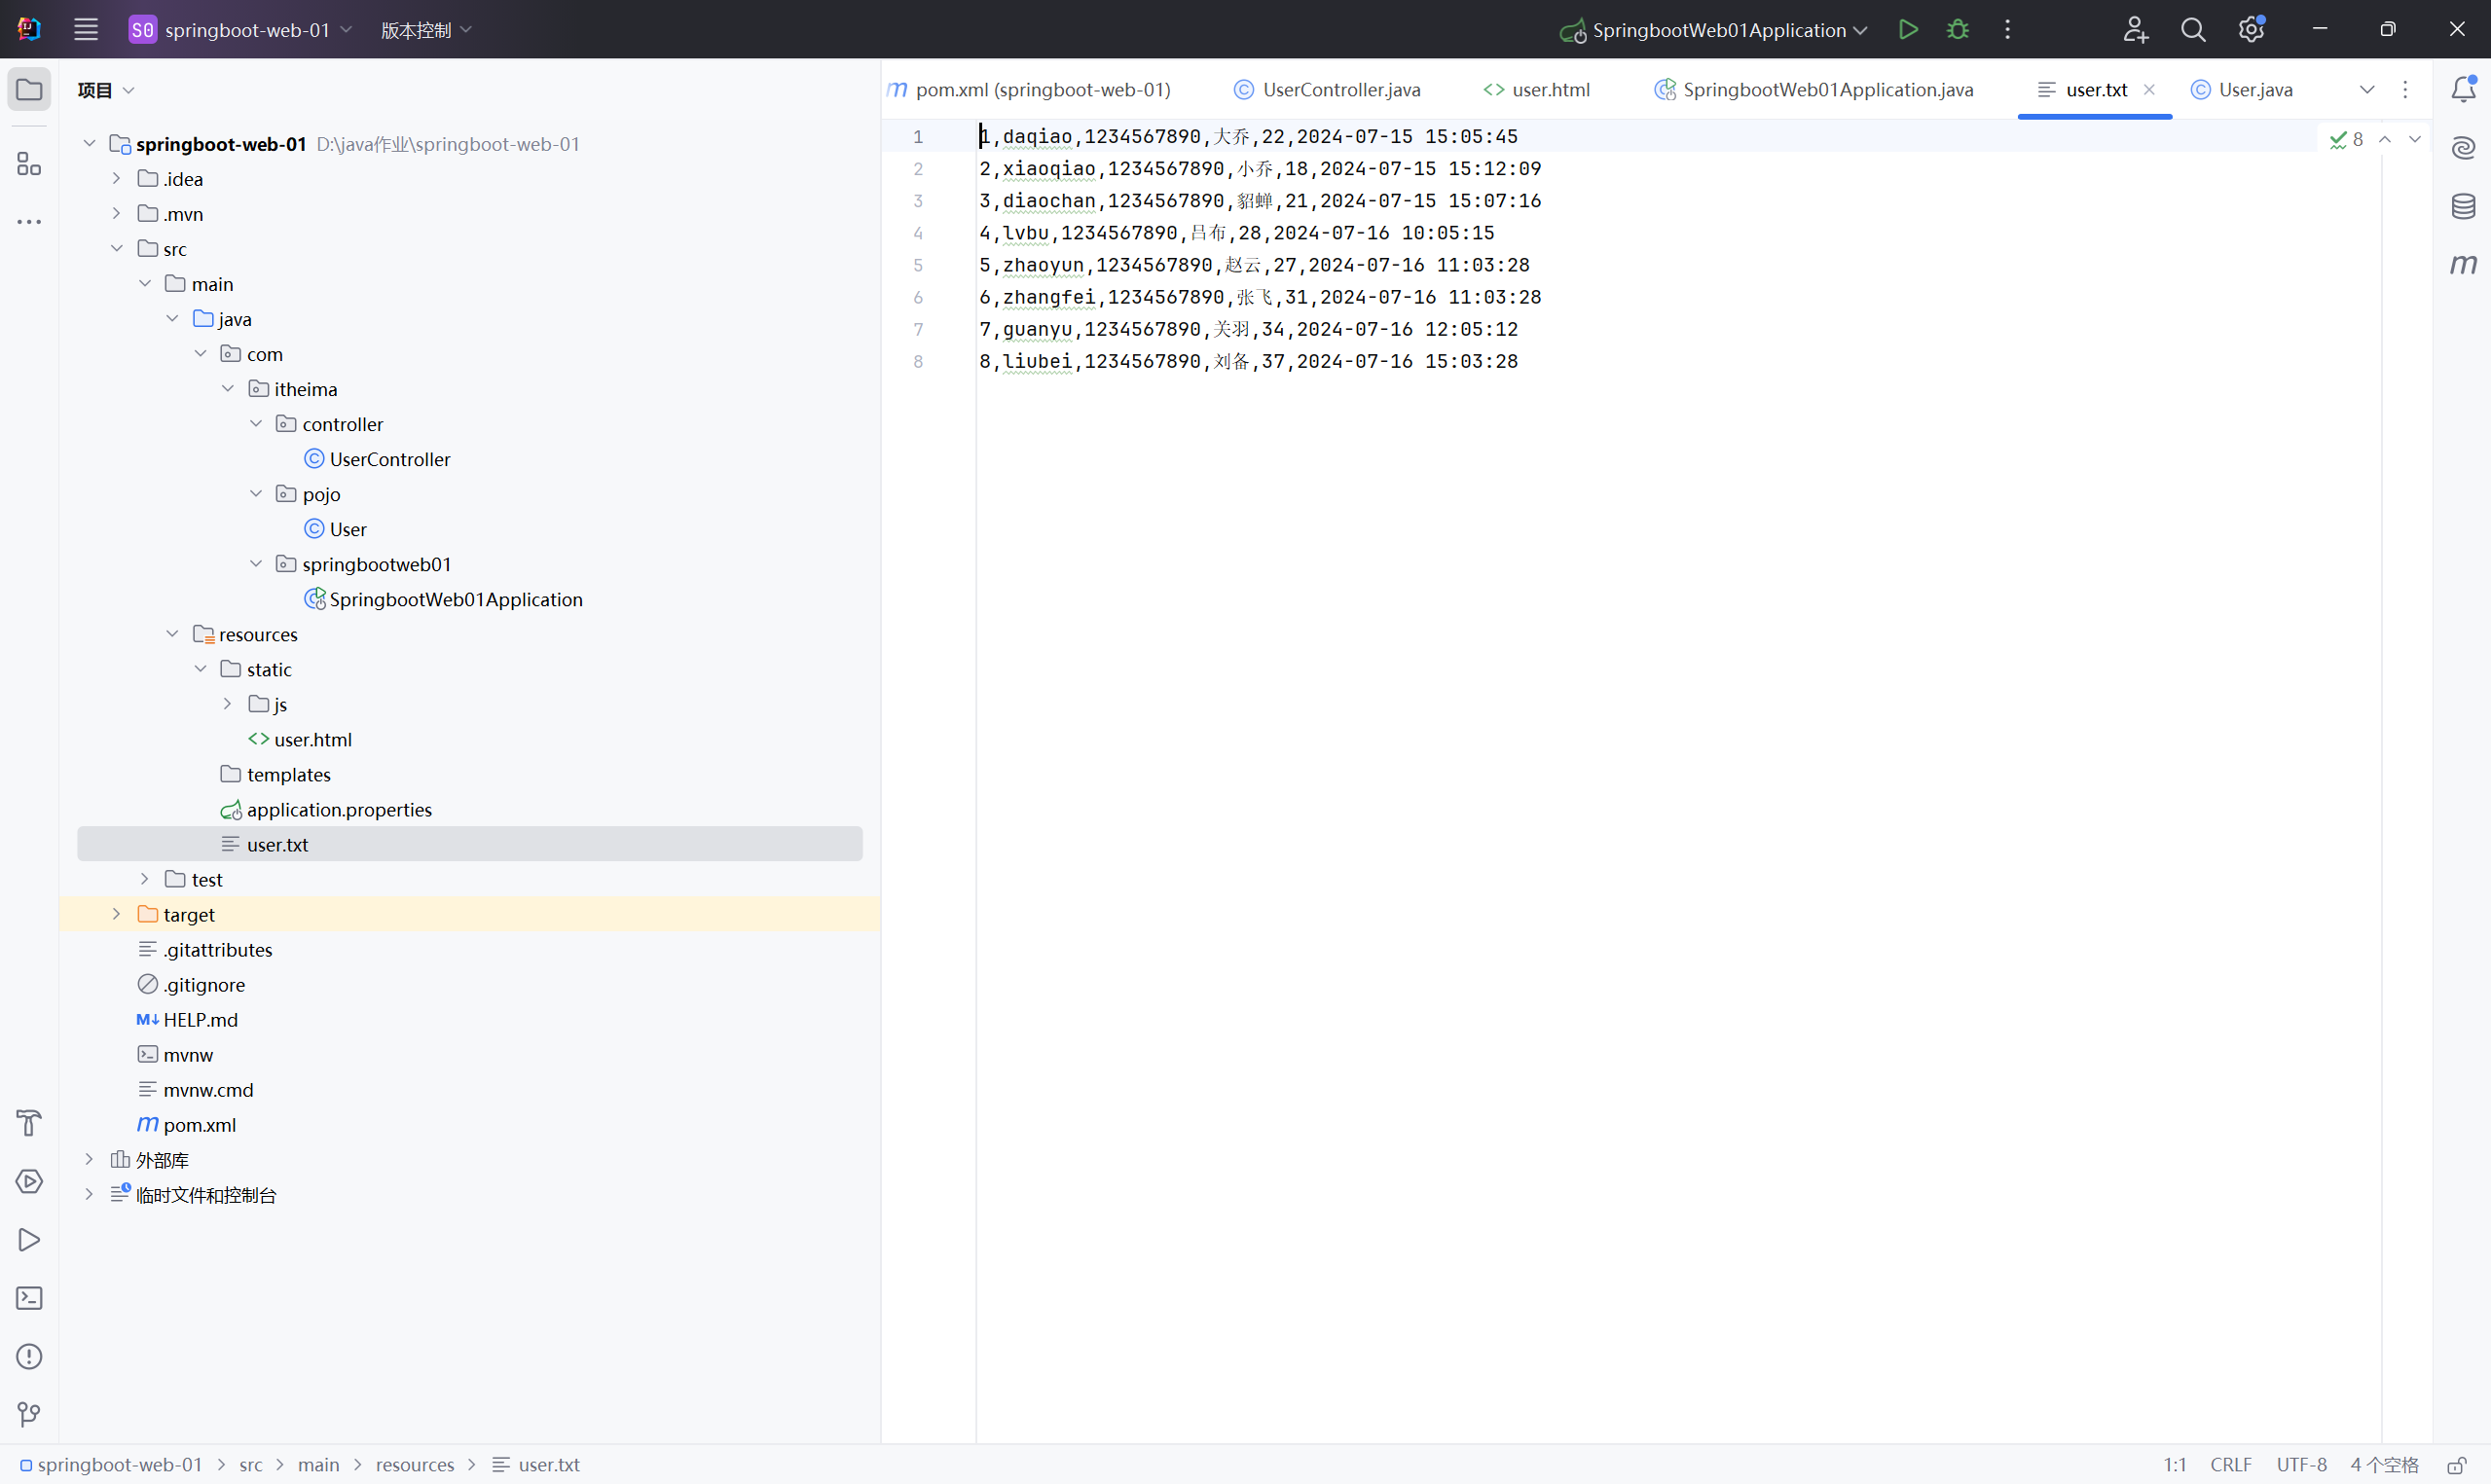This screenshot has height=1484, width=2491.
Task: Open the Maven tool window icon
Action: [2462, 264]
